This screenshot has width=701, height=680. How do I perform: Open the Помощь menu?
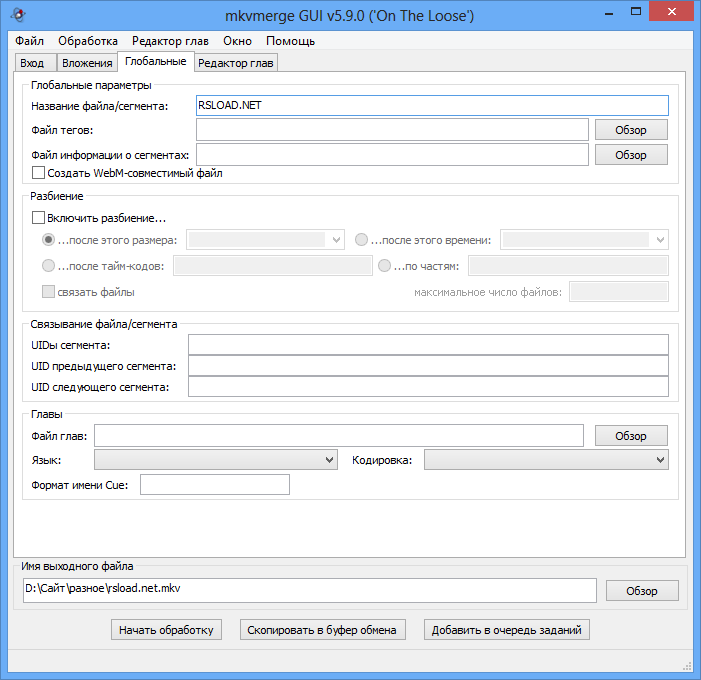point(291,41)
